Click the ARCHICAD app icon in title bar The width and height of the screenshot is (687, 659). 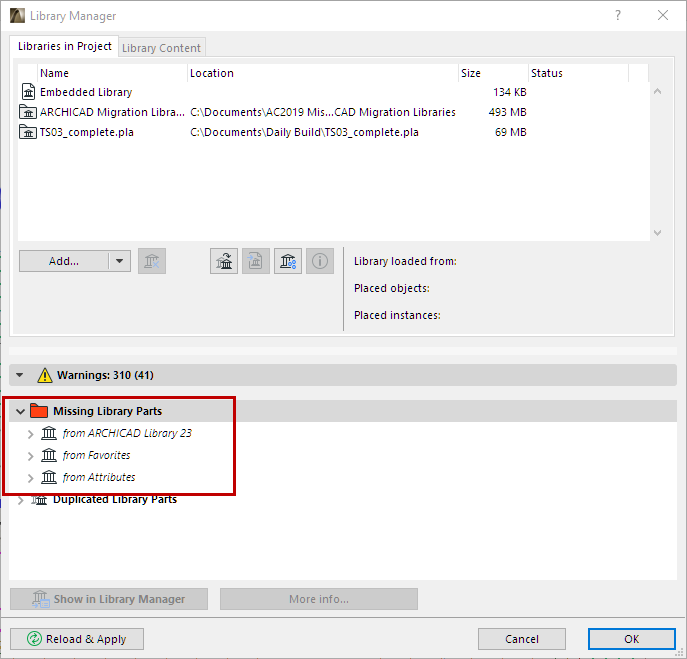click(x=18, y=16)
